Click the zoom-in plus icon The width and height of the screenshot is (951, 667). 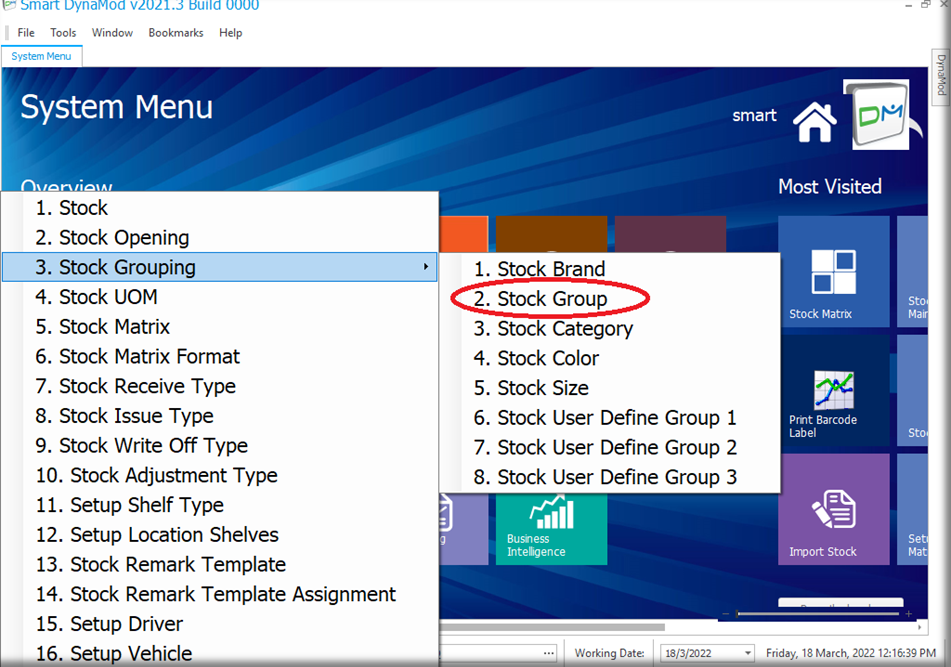(x=910, y=613)
